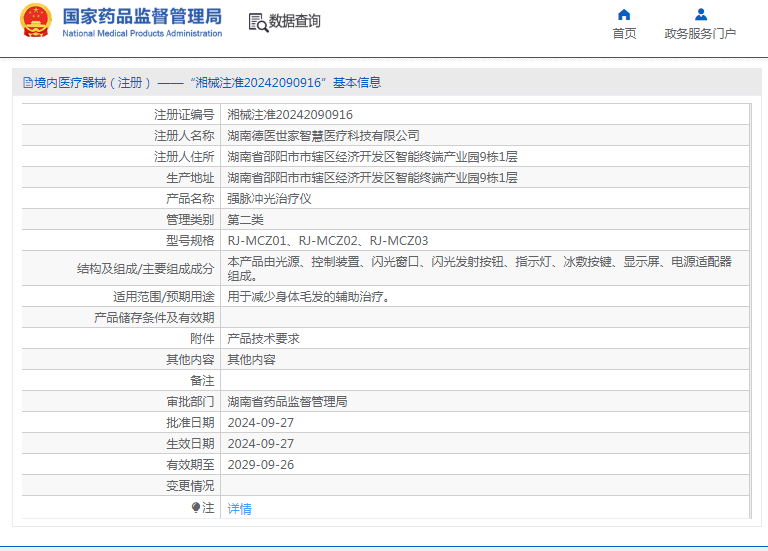This screenshot has width=768, height=551.
Task: Open the 数据查询 search icon
Action: (258, 23)
